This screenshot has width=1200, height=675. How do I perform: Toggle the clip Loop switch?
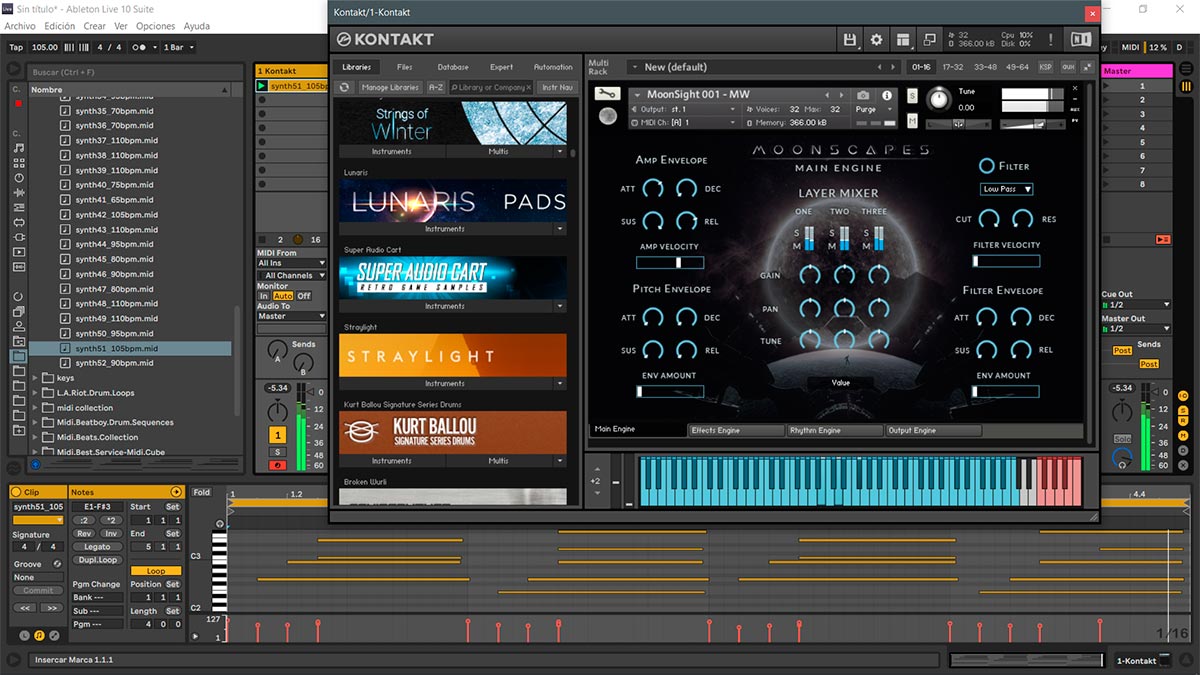(x=156, y=571)
